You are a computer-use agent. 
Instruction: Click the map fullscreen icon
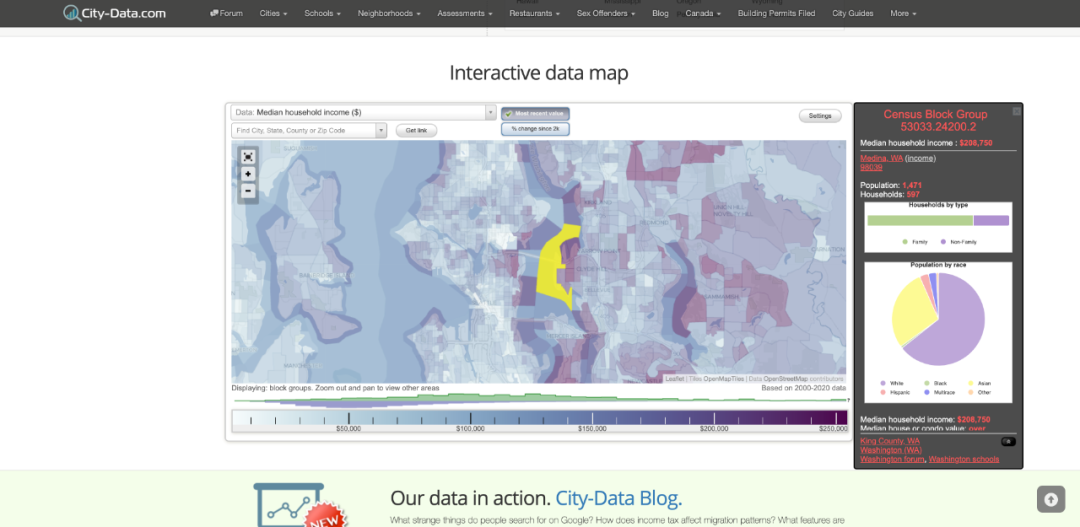[248, 157]
